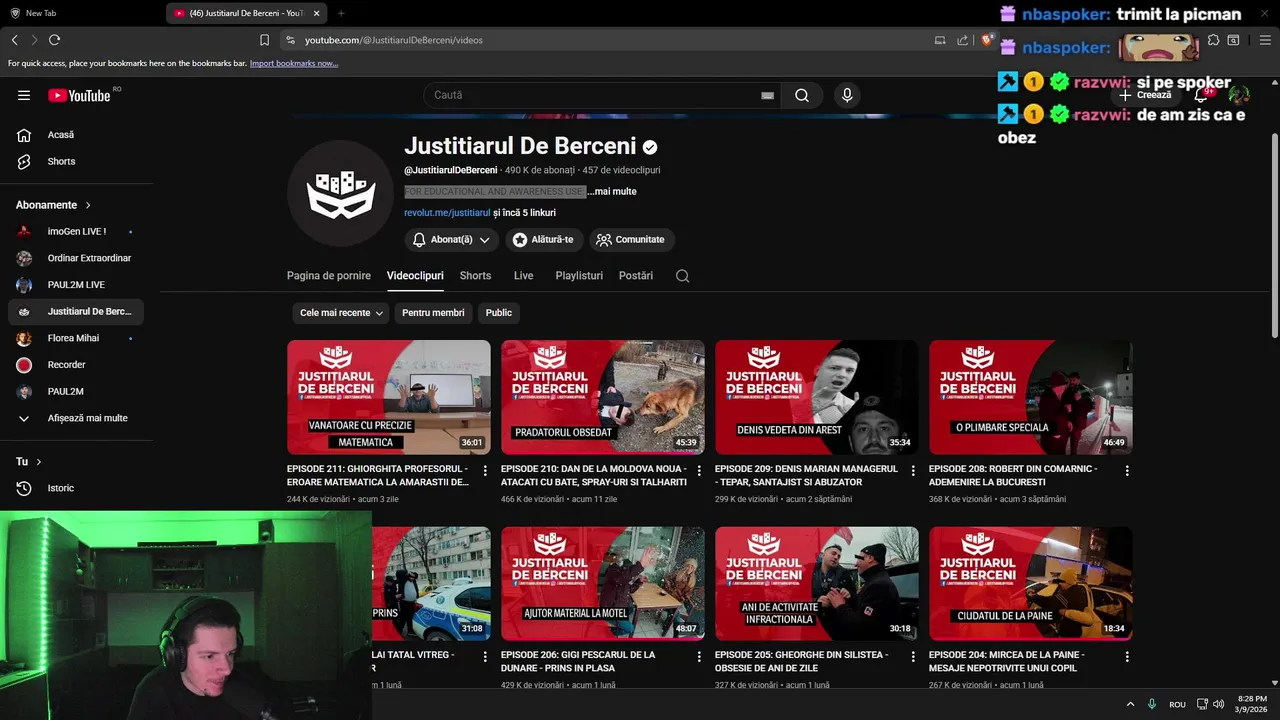The image size is (1280, 720).
Task: Go to YouTube home via the logo
Action: coord(79,95)
